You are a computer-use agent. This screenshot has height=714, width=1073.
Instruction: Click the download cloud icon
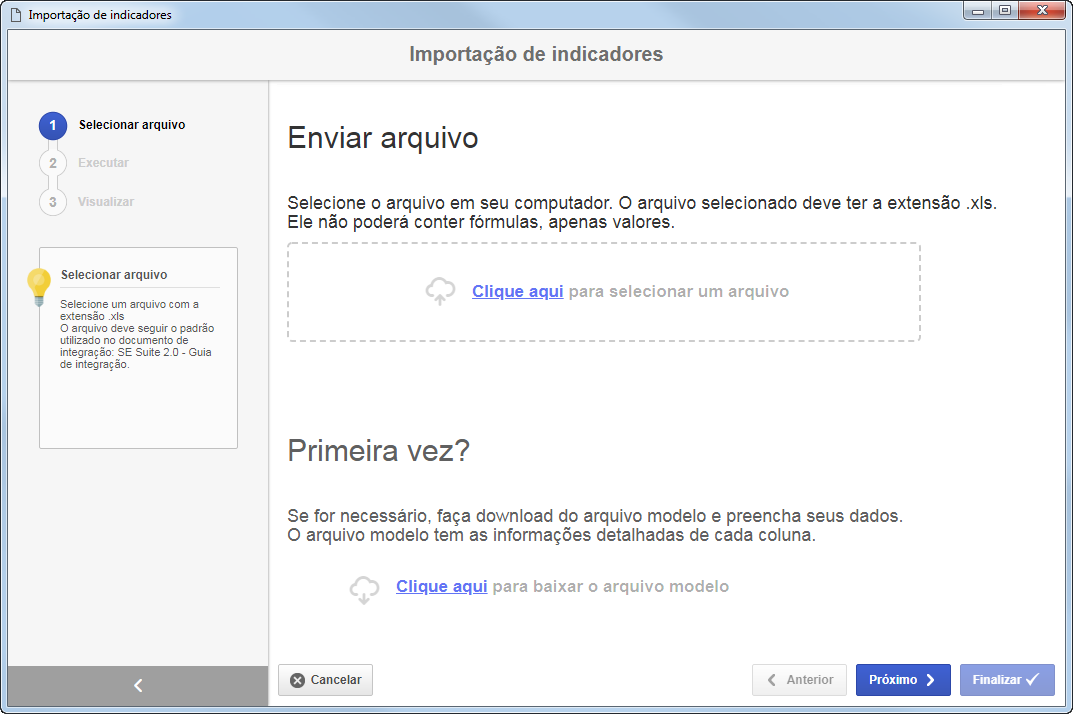tap(364, 589)
